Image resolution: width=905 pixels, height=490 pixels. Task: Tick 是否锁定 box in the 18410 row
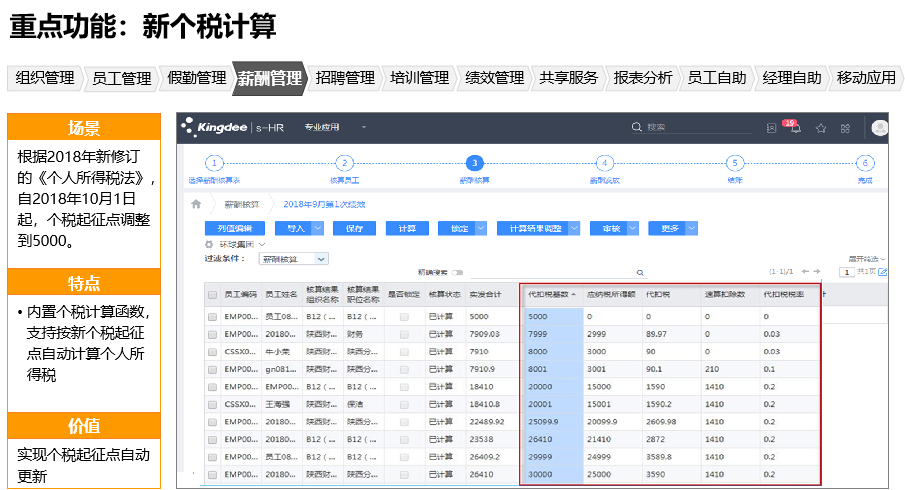[404, 387]
